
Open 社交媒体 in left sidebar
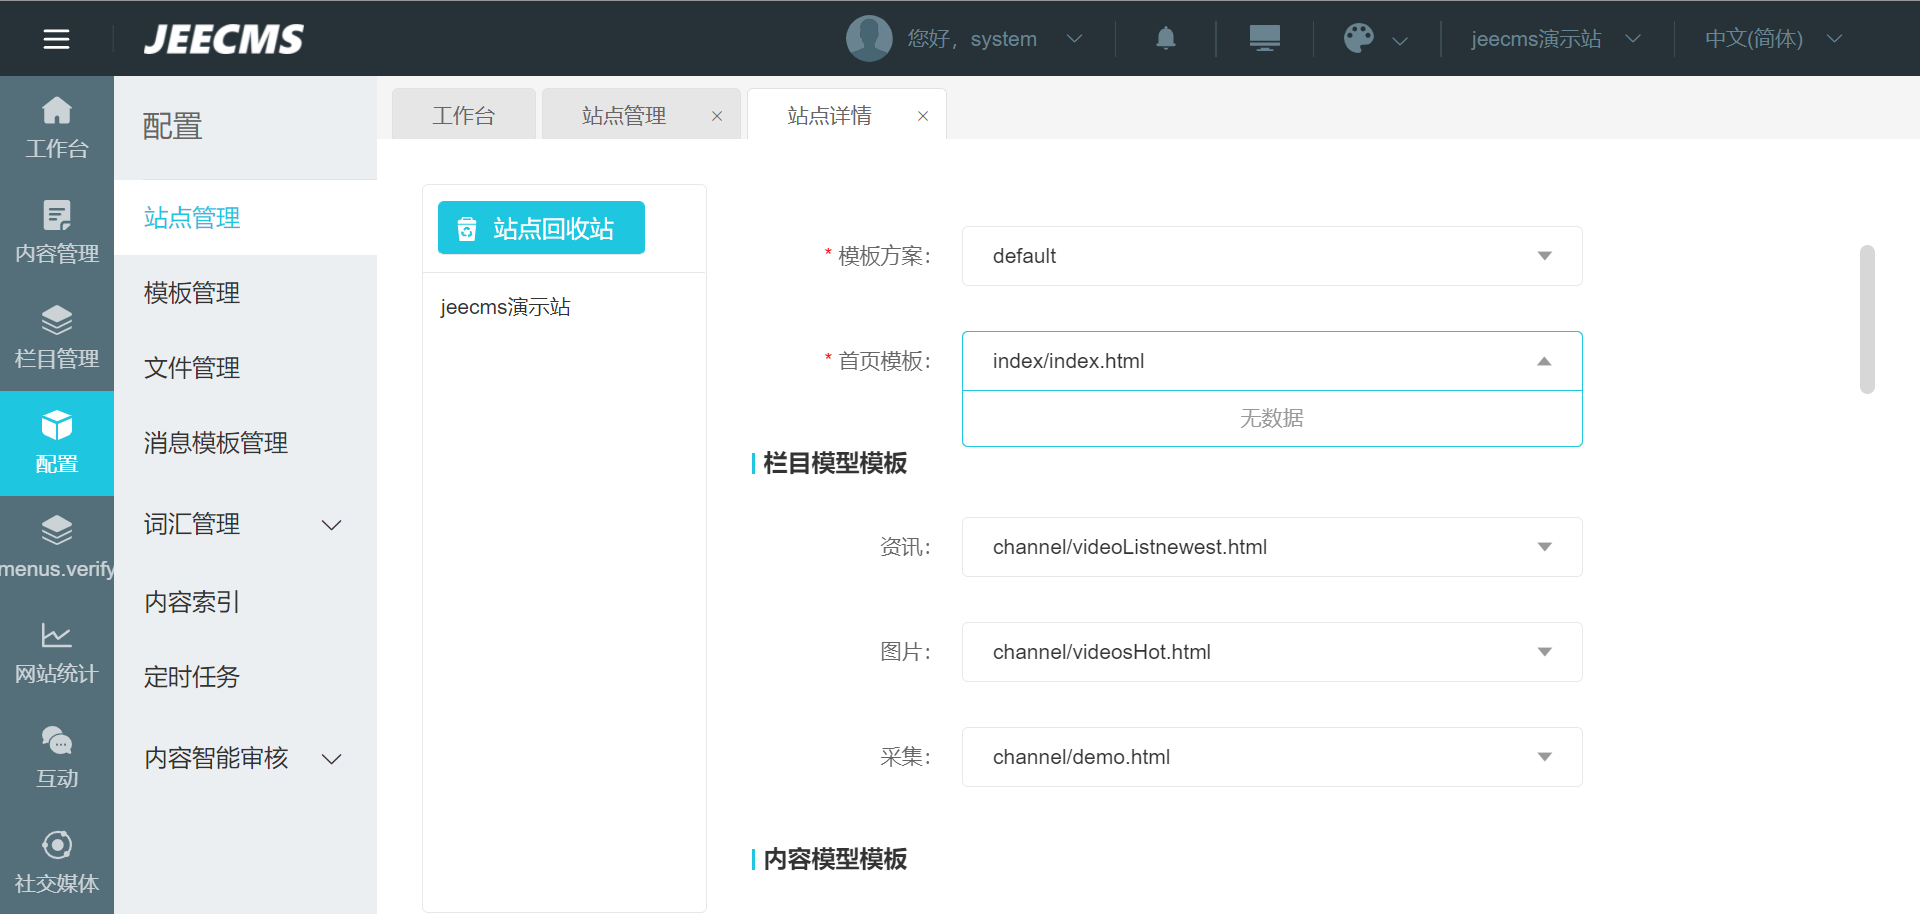click(x=57, y=863)
